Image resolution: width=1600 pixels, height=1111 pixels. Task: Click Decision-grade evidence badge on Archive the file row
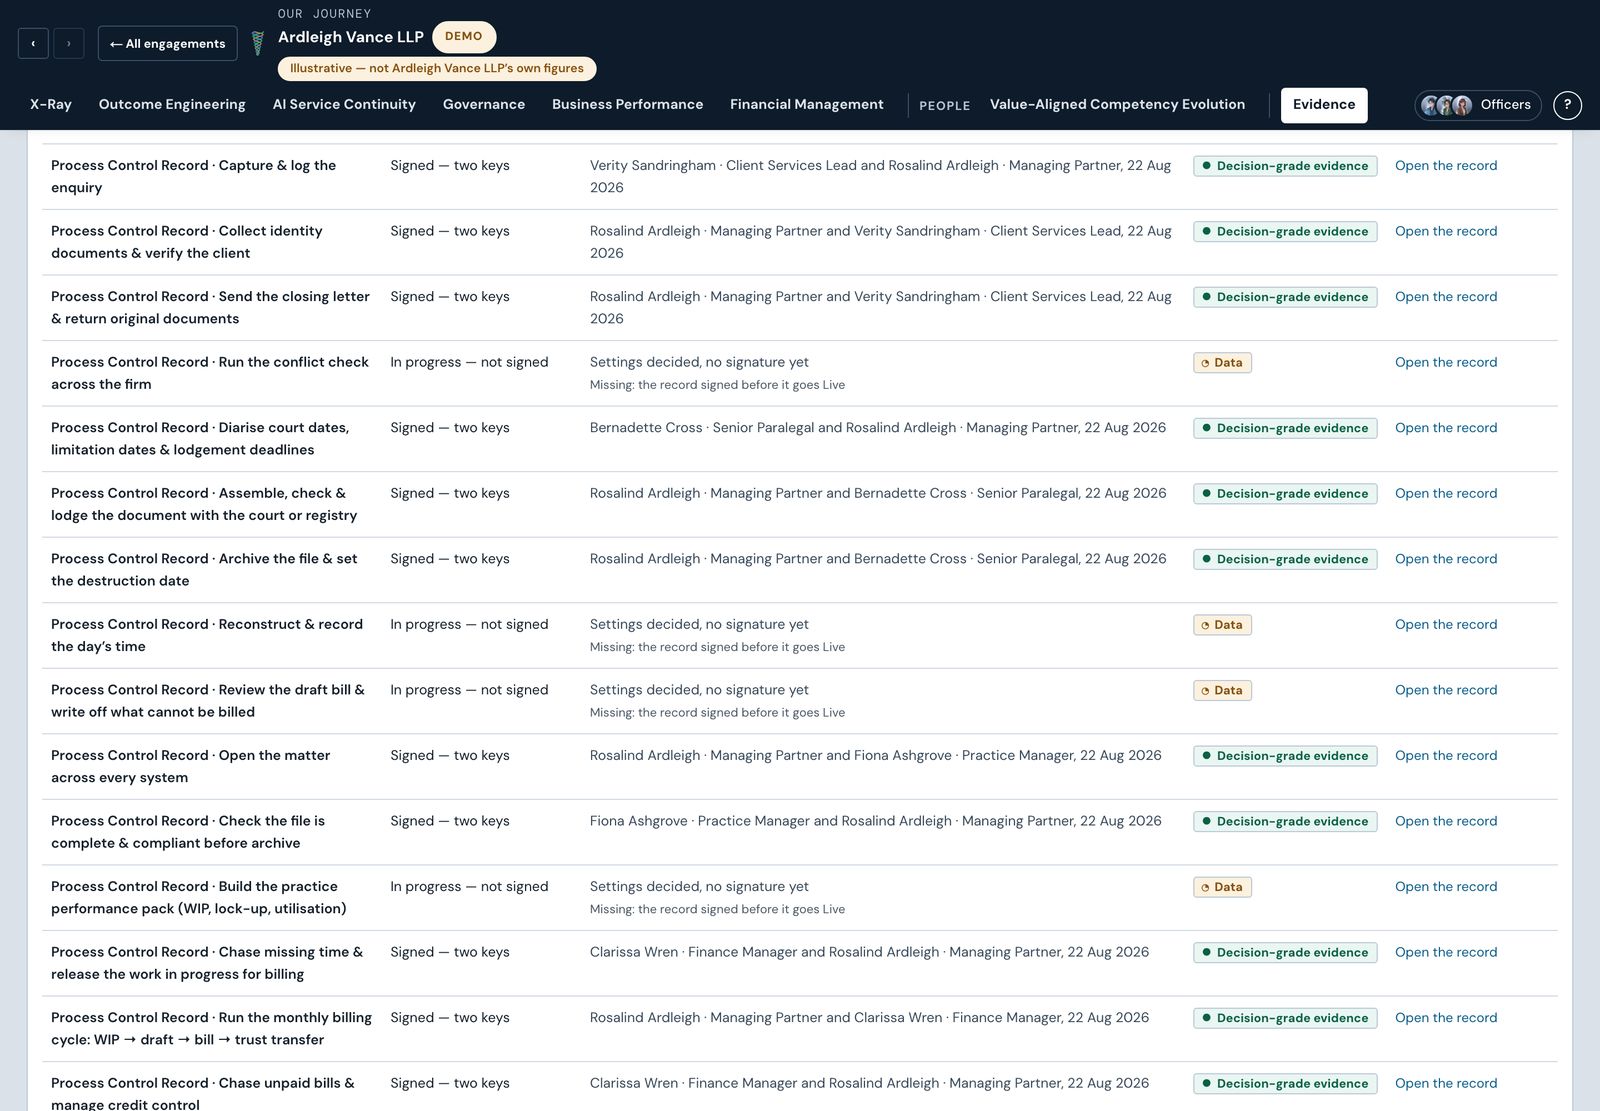click(1285, 559)
